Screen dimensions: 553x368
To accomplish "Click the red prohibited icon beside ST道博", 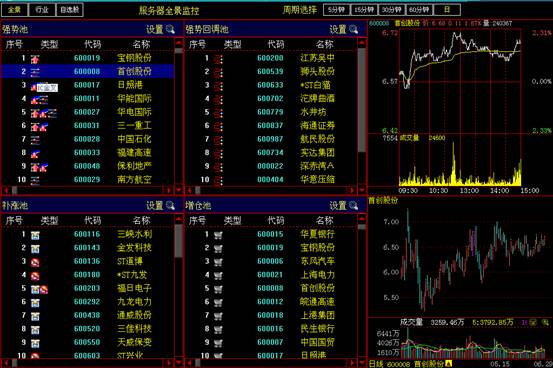I will tap(35, 262).
